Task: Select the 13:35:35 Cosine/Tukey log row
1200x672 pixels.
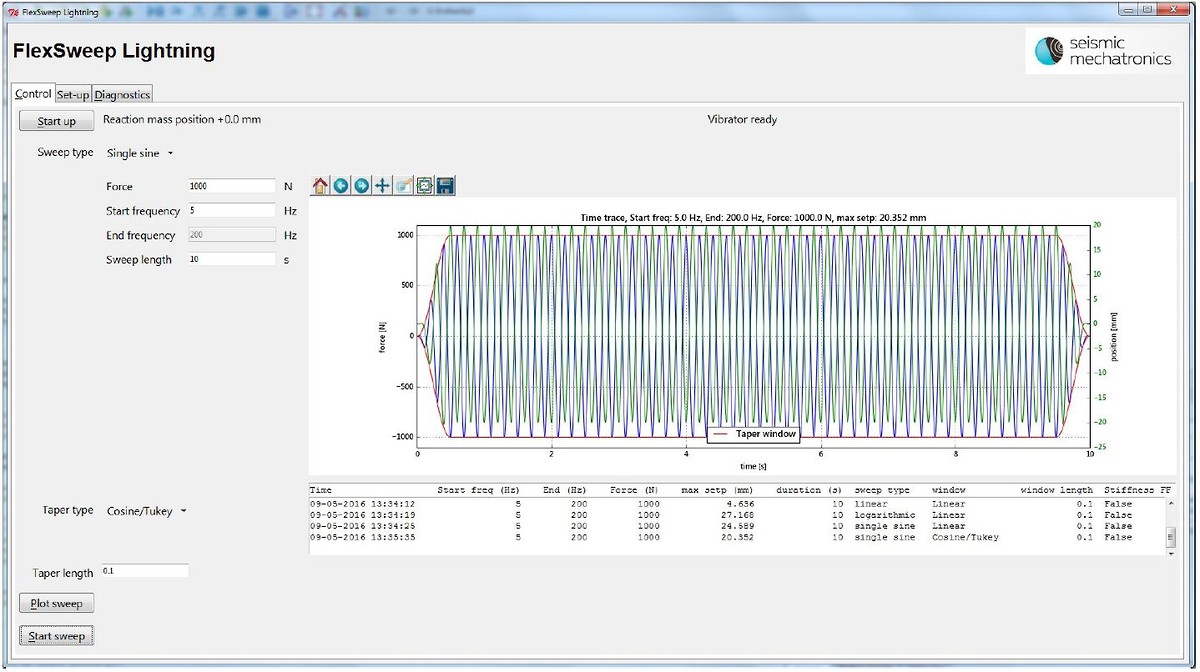Action: (737, 537)
